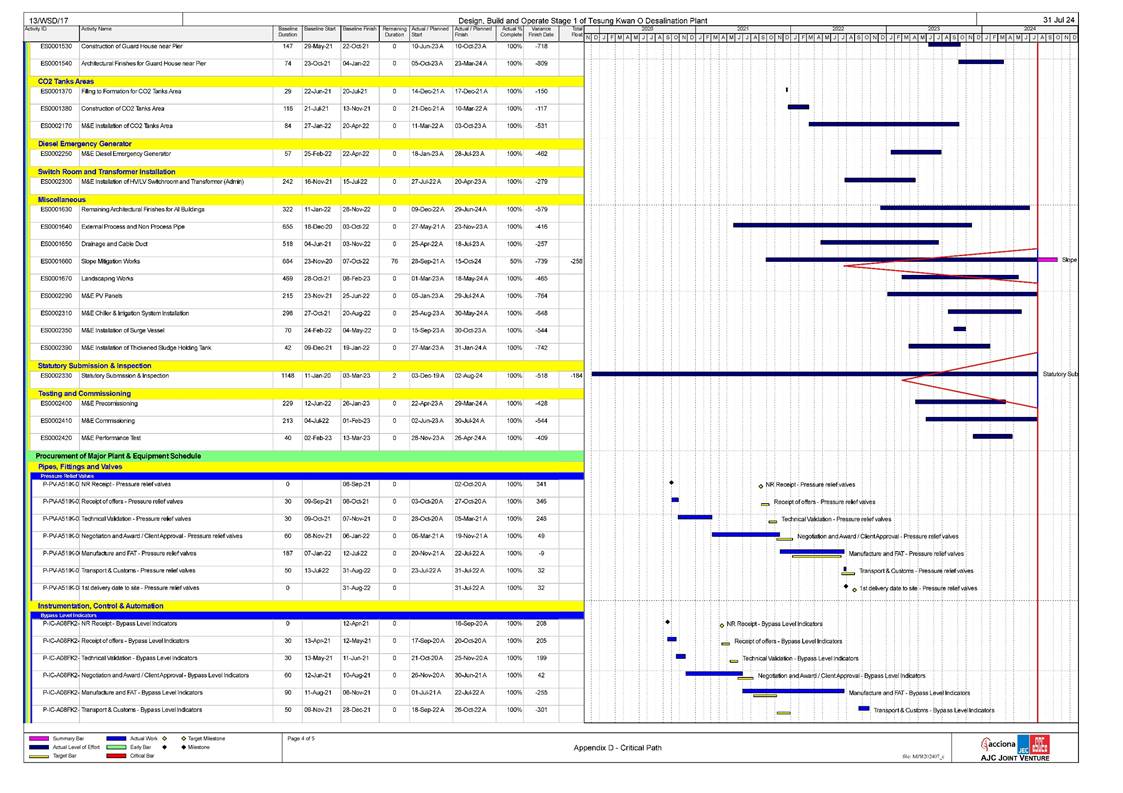Click the Landscaping Works Gantt bar
The width and height of the screenshot is (1123, 793).
pyautogui.click(x=959, y=277)
